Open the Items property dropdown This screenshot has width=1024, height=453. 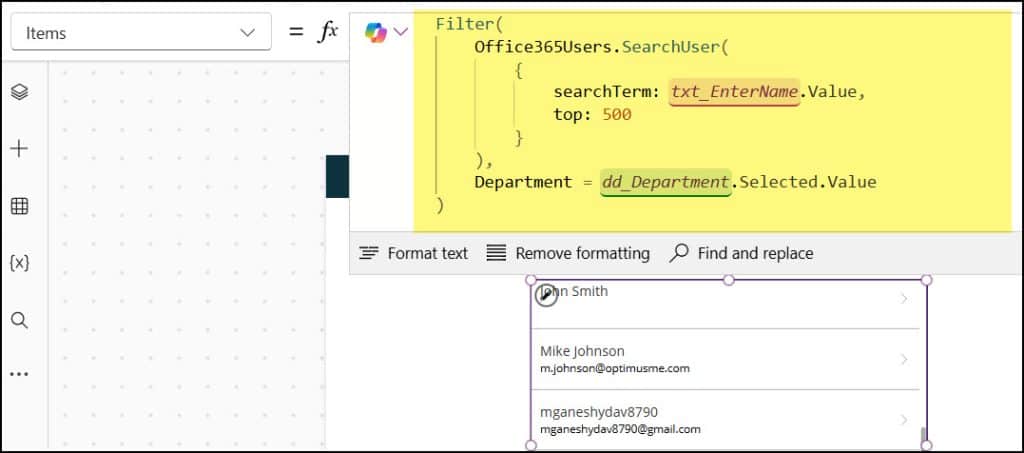pyautogui.click(x=141, y=33)
